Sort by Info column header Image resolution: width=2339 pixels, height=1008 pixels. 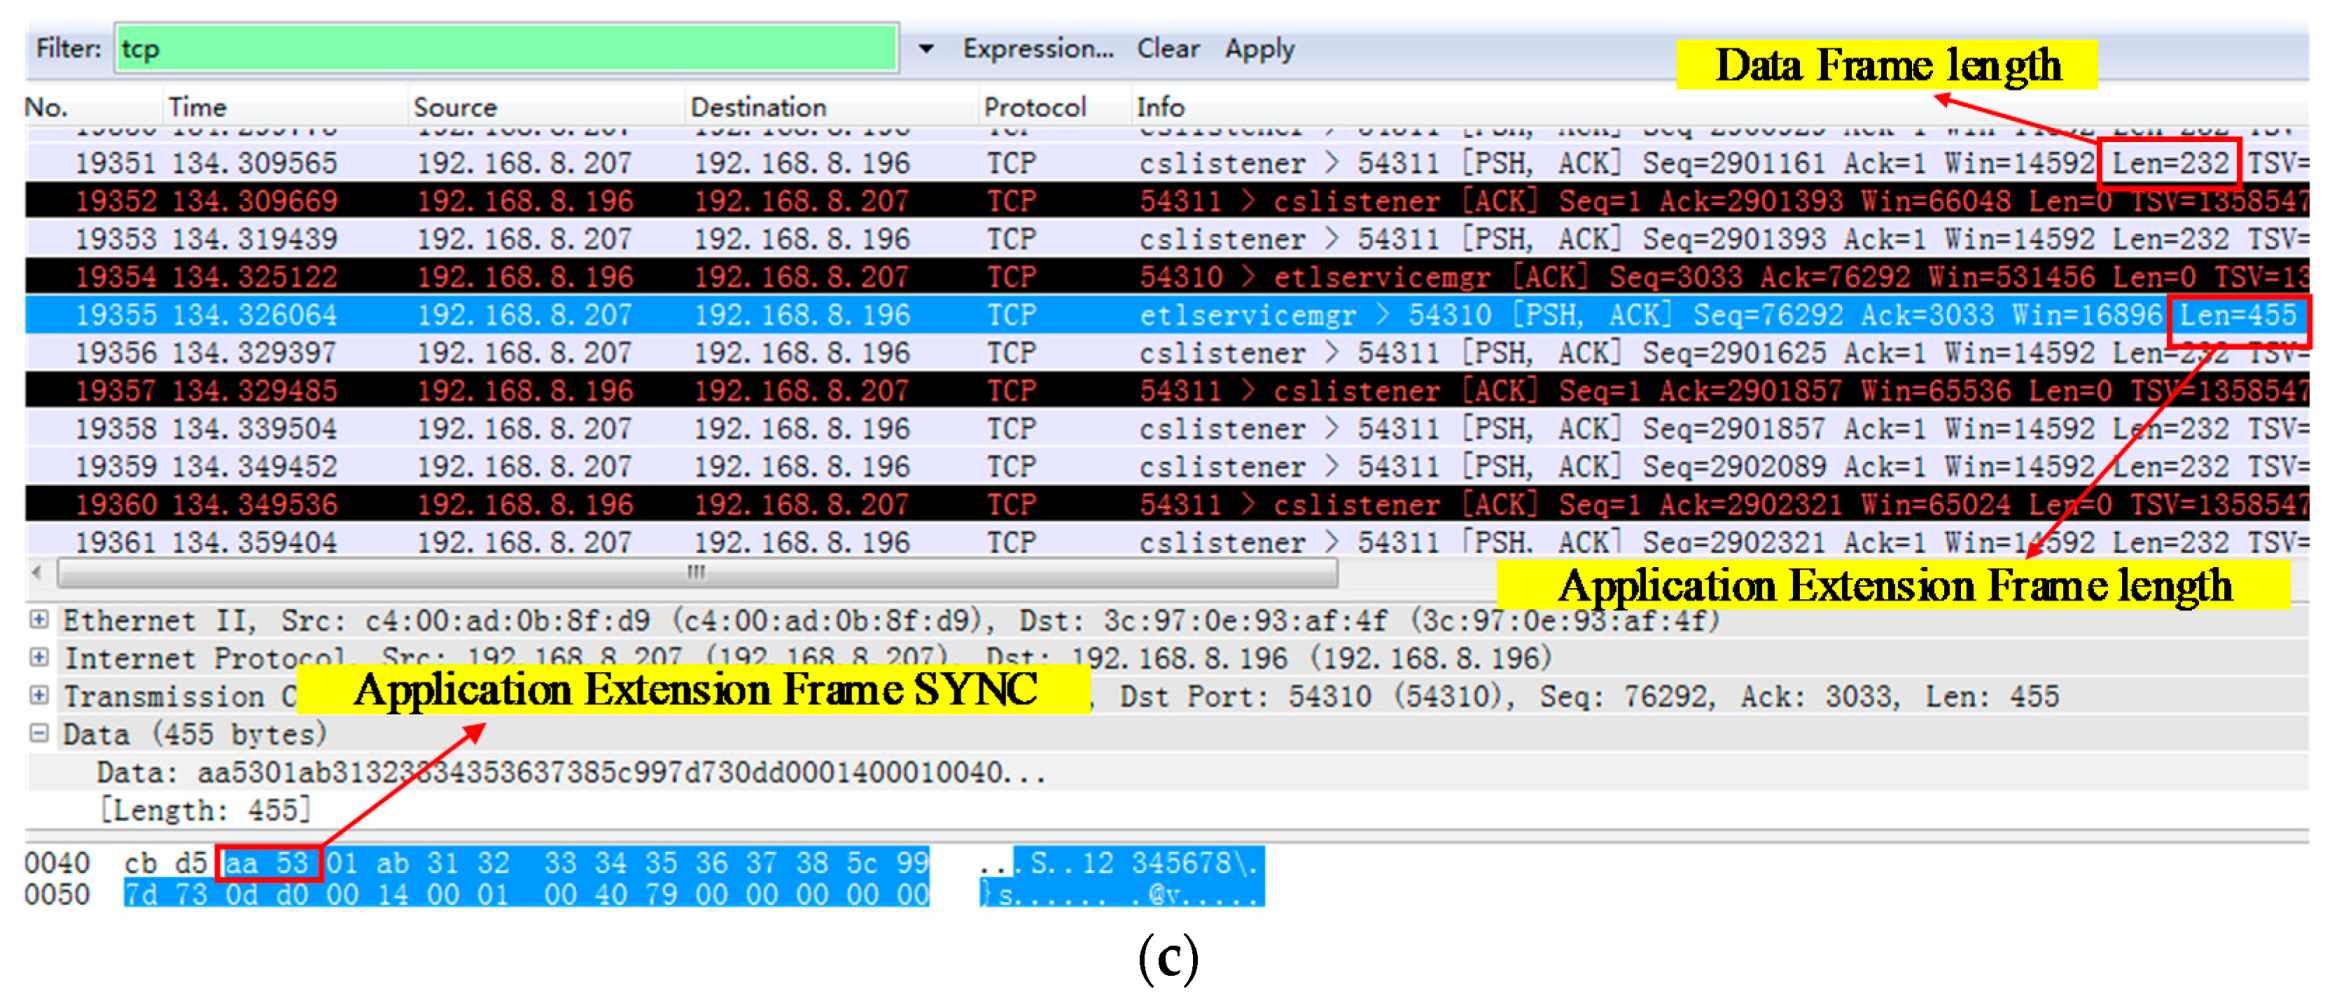pos(1160,107)
